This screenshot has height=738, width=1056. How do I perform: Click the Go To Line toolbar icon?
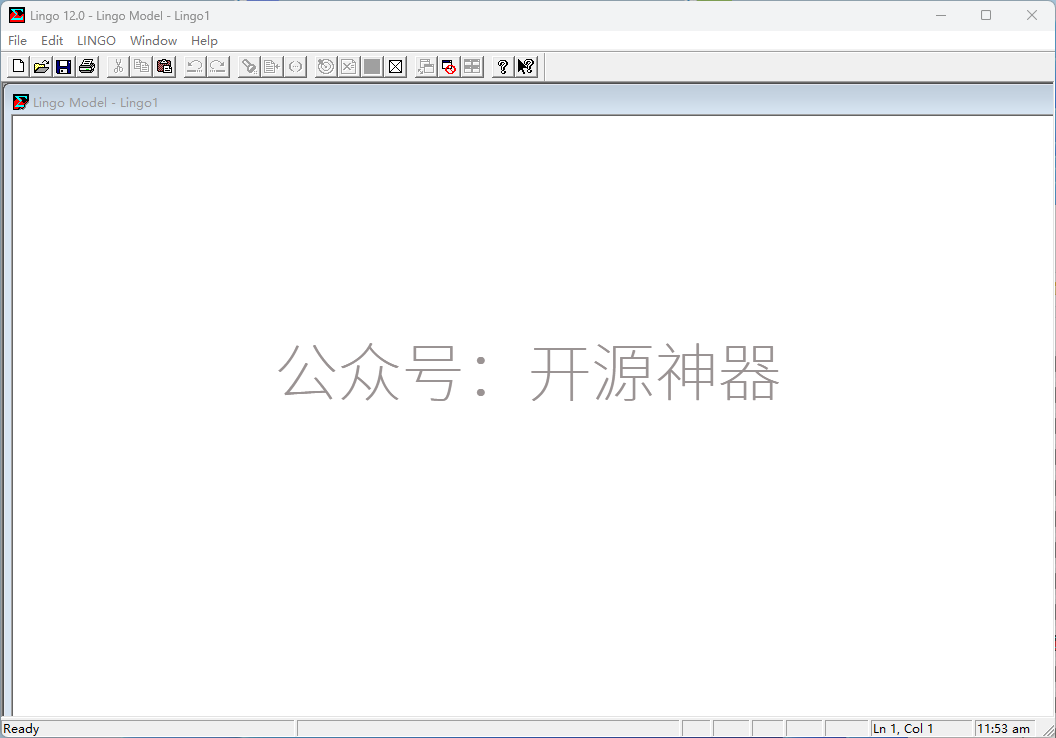click(272, 67)
